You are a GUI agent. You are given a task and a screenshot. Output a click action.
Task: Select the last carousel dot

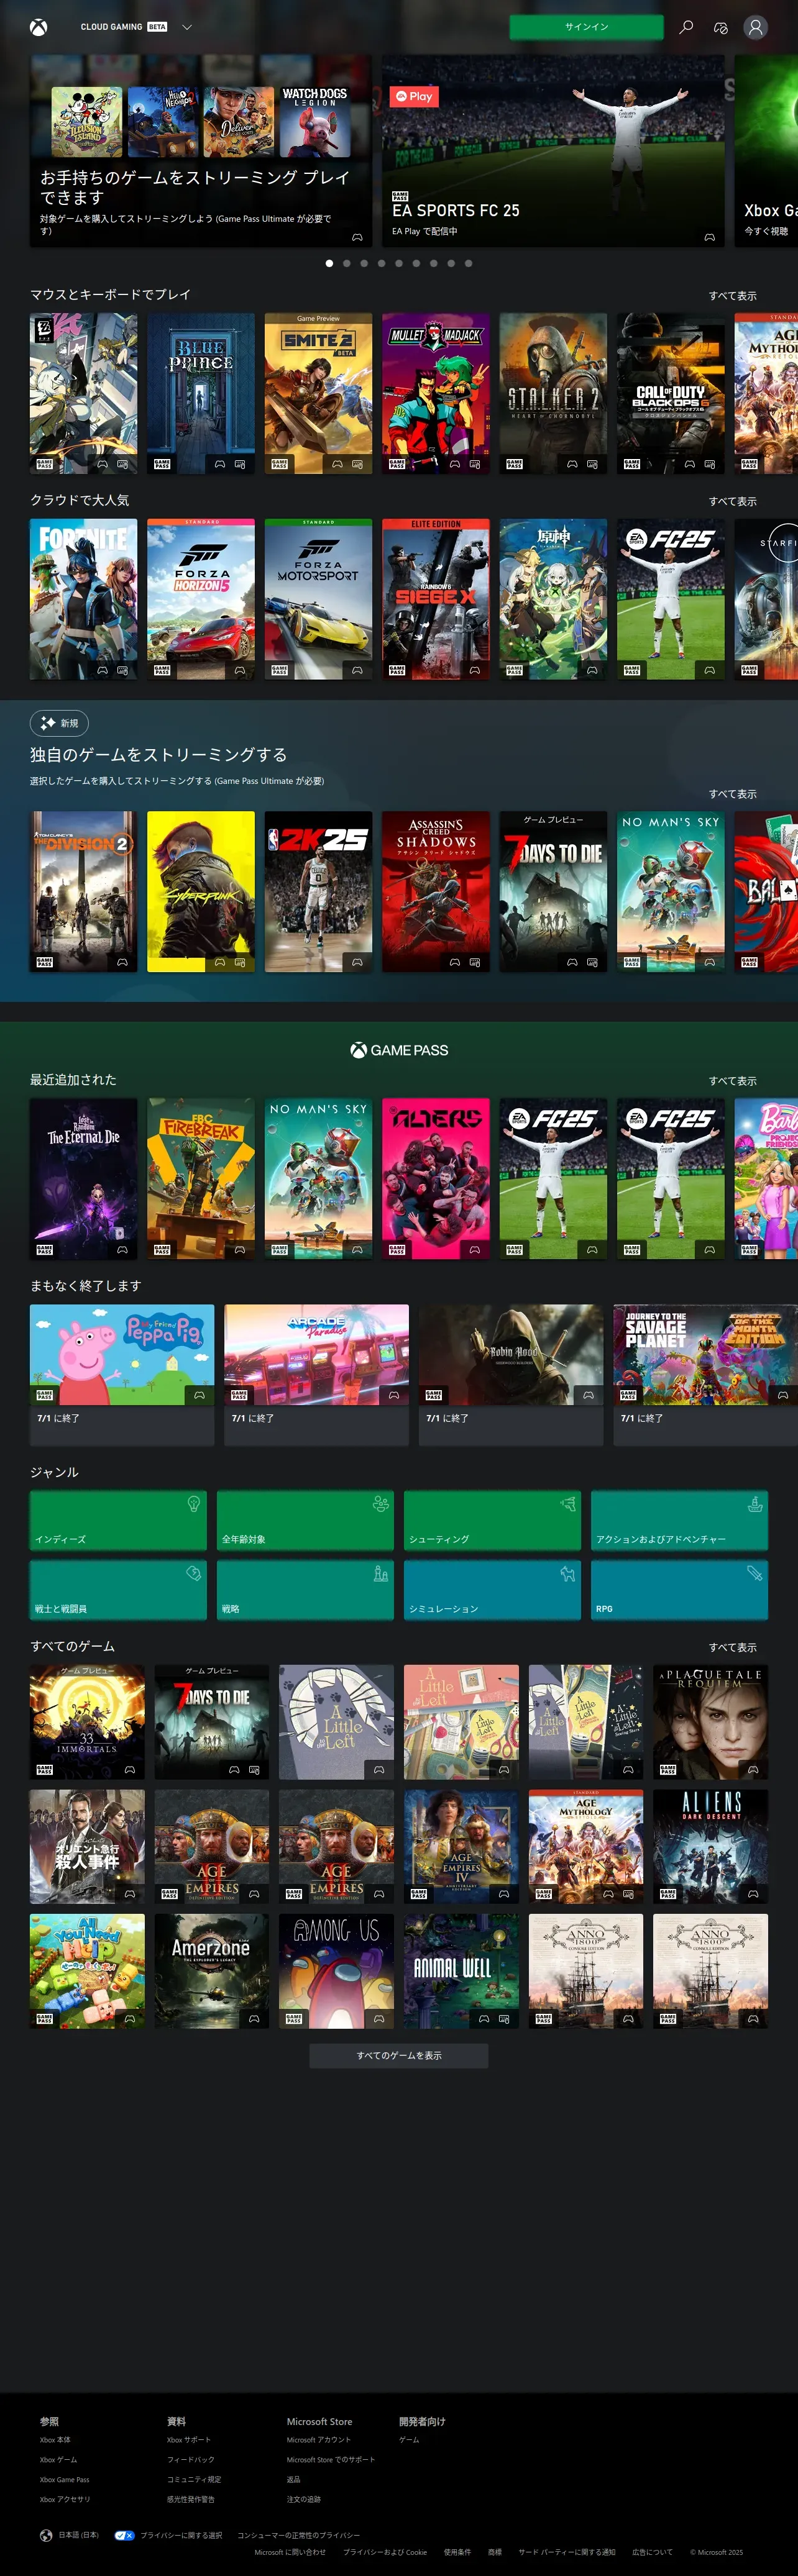[468, 263]
